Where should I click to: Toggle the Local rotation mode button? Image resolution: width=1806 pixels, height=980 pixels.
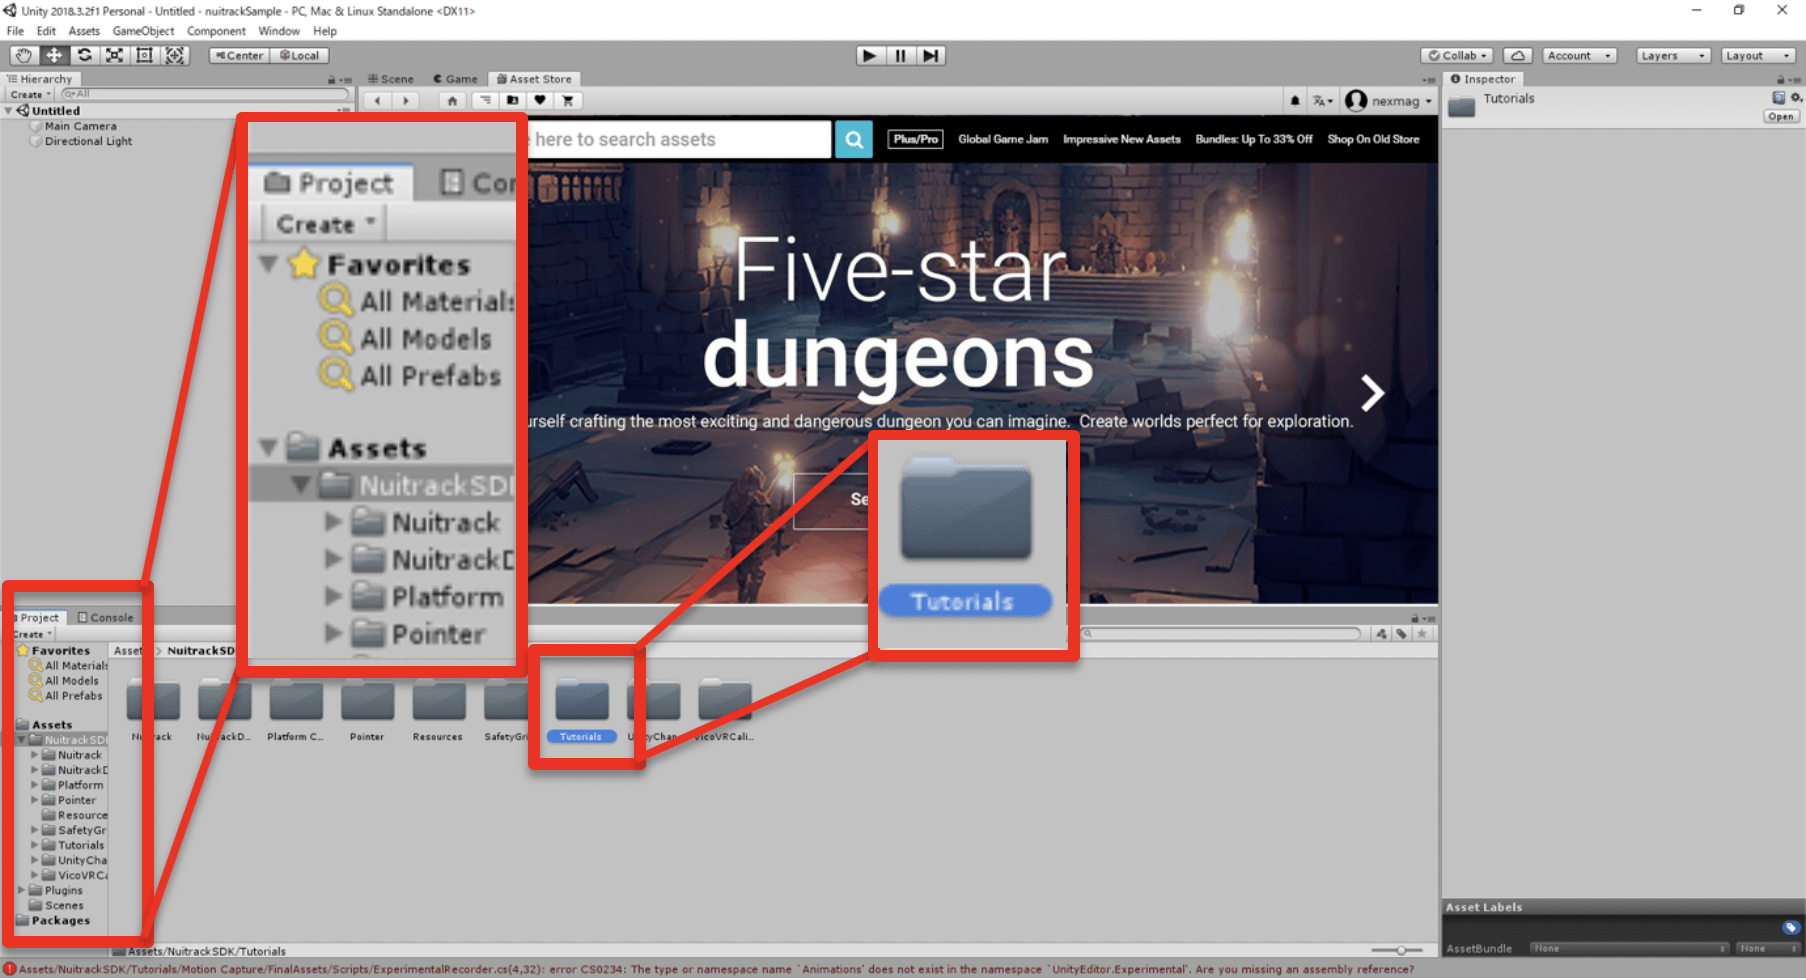[x=300, y=55]
